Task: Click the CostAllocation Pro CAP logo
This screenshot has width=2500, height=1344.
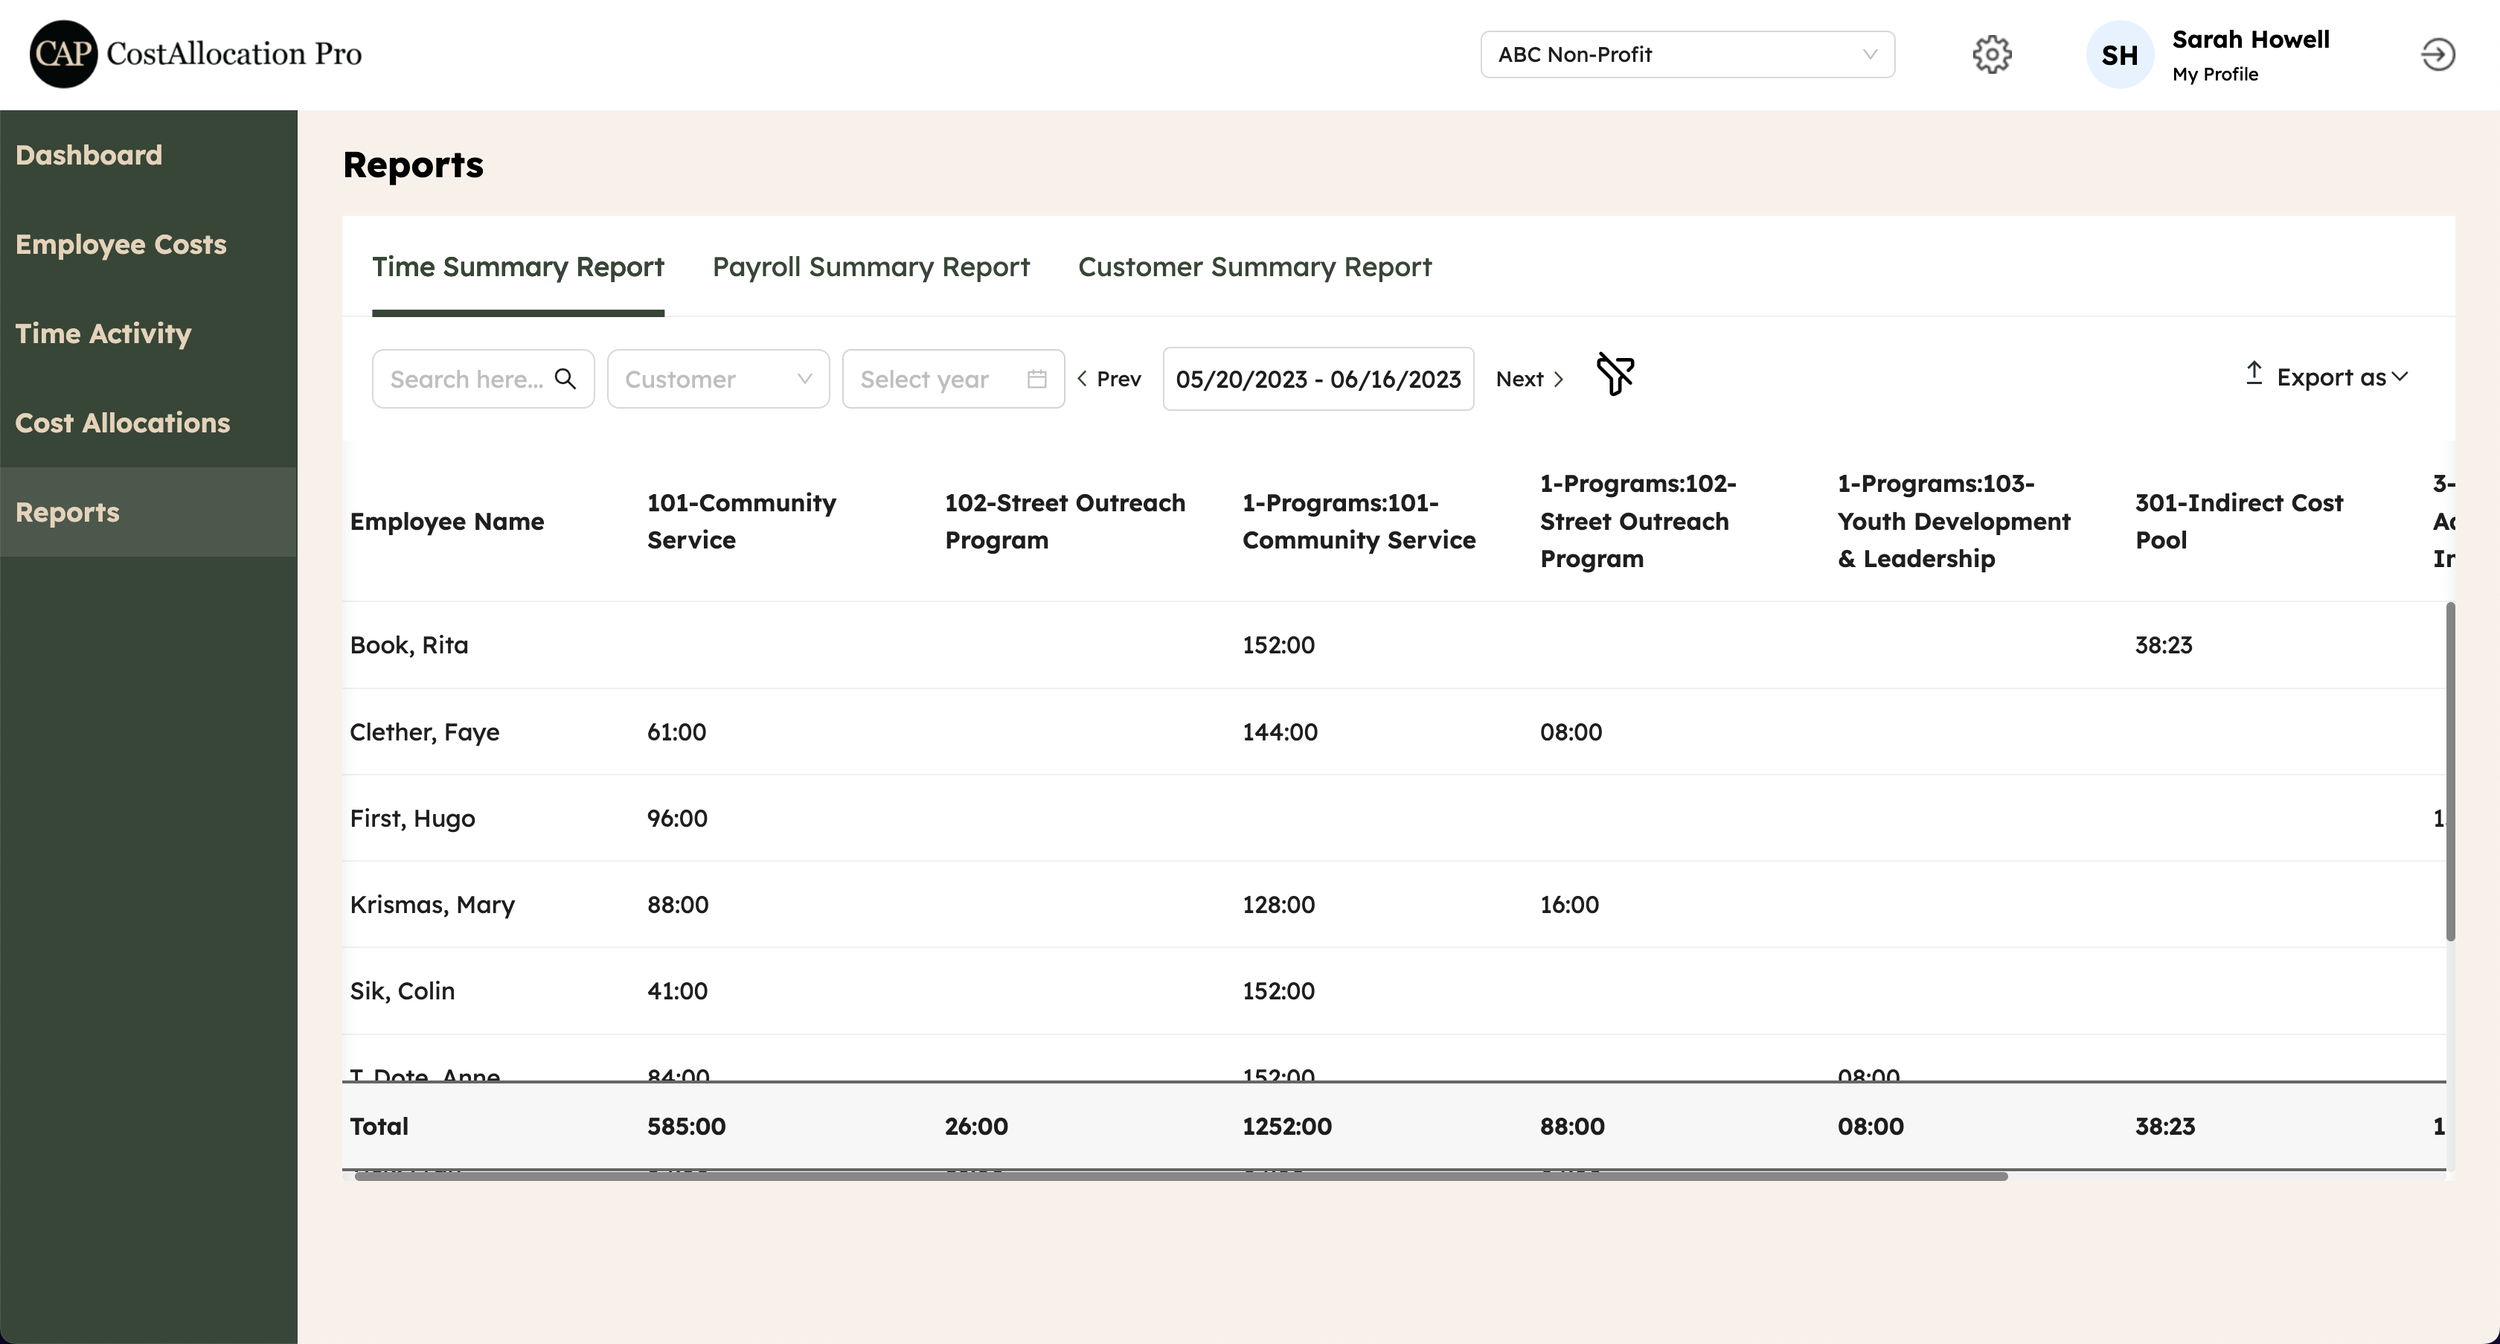Action: tap(64, 54)
